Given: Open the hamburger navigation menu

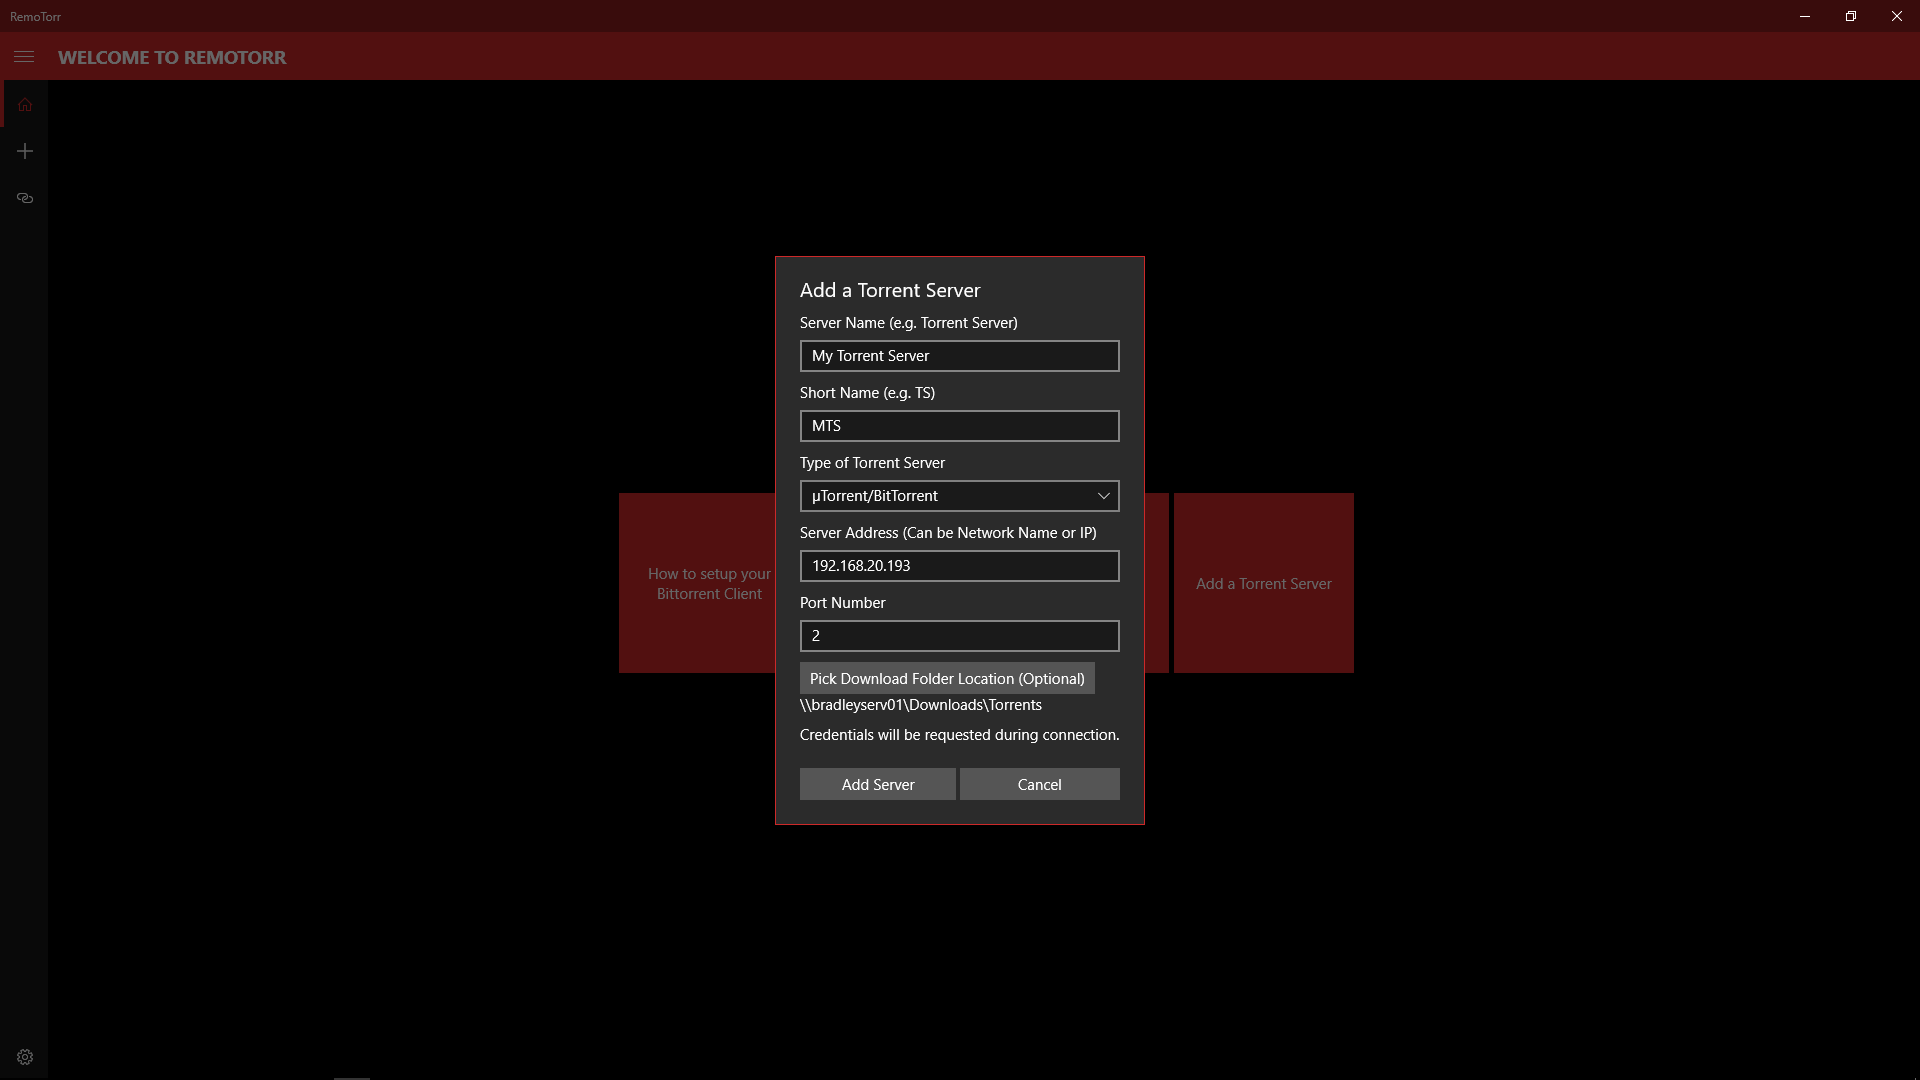Looking at the screenshot, I should pyautogui.click(x=24, y=57).
